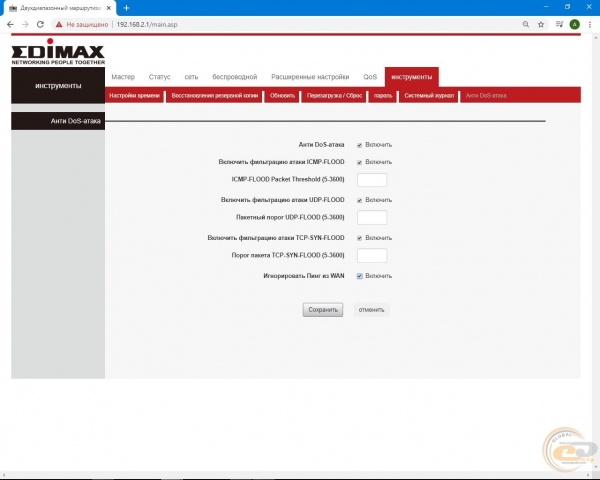Open the Статус tab
600x480 pixels.
click(160, 77)
